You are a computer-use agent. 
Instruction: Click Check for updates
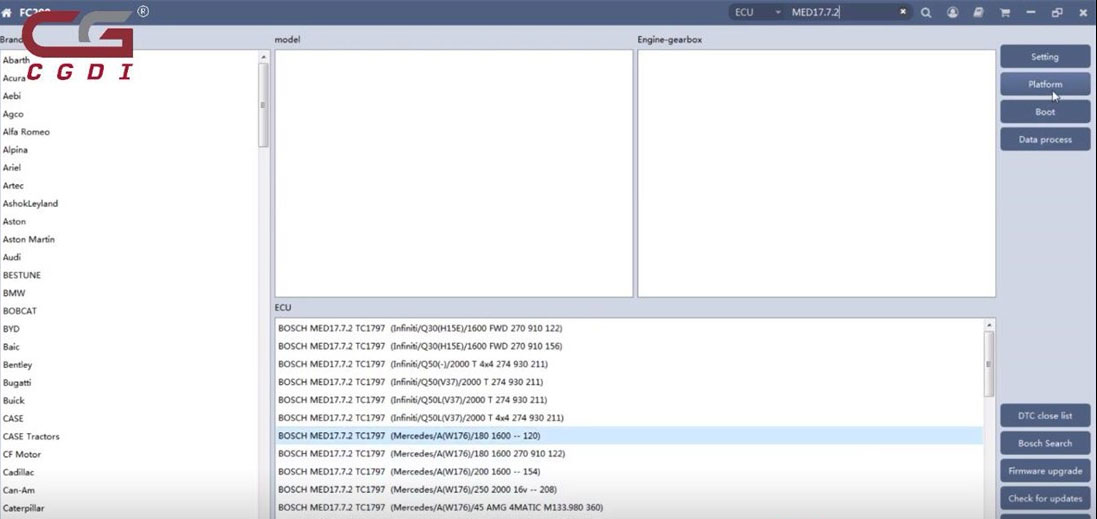point(1045,499)
